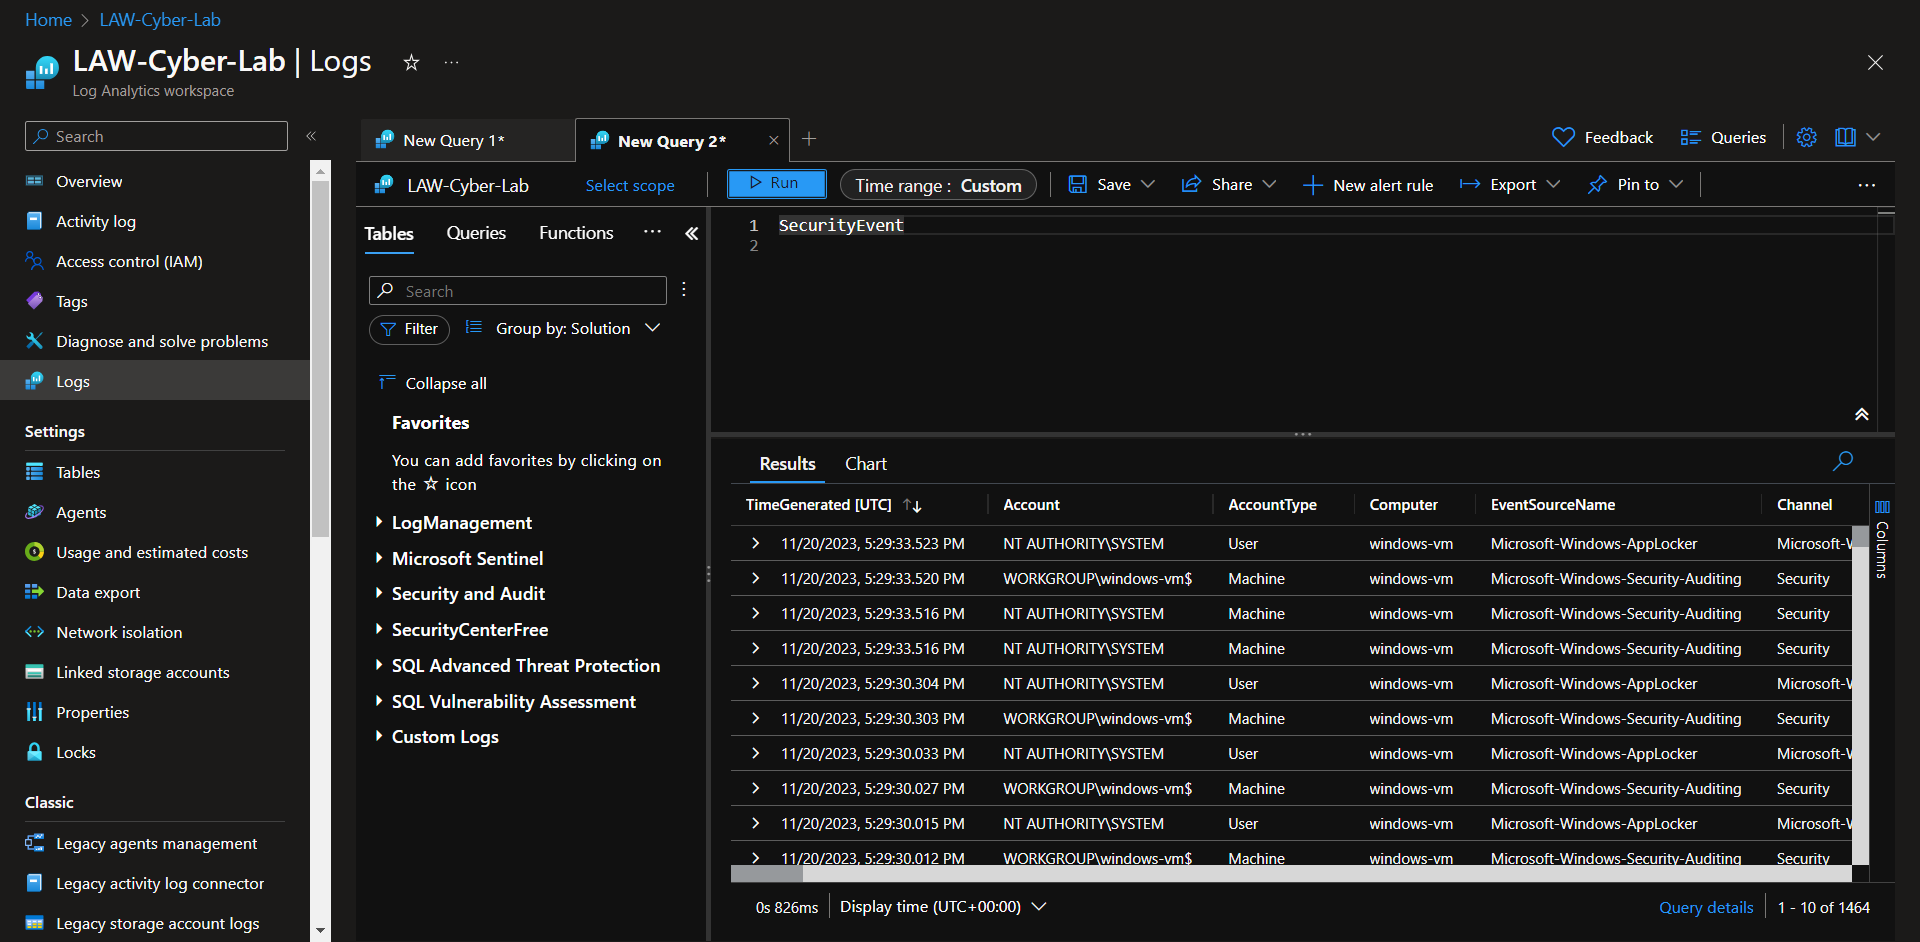Screen dimensions: 1920x942
Task: Open the Data export settings
Action: pos(98,592)
